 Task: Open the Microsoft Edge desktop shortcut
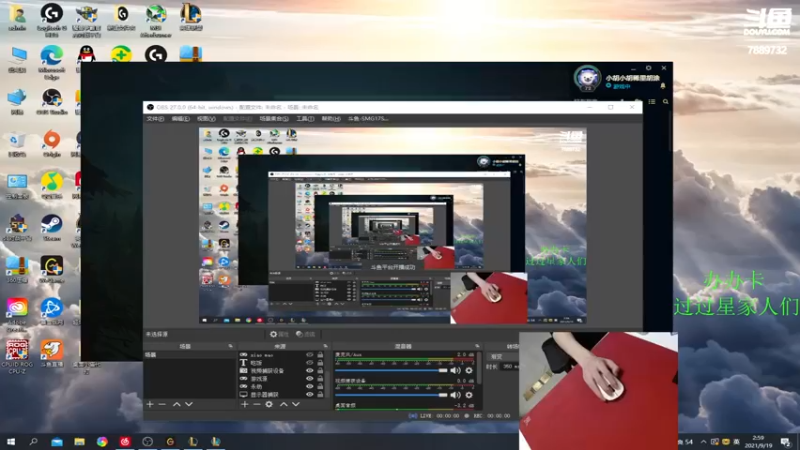click(52, 60)
